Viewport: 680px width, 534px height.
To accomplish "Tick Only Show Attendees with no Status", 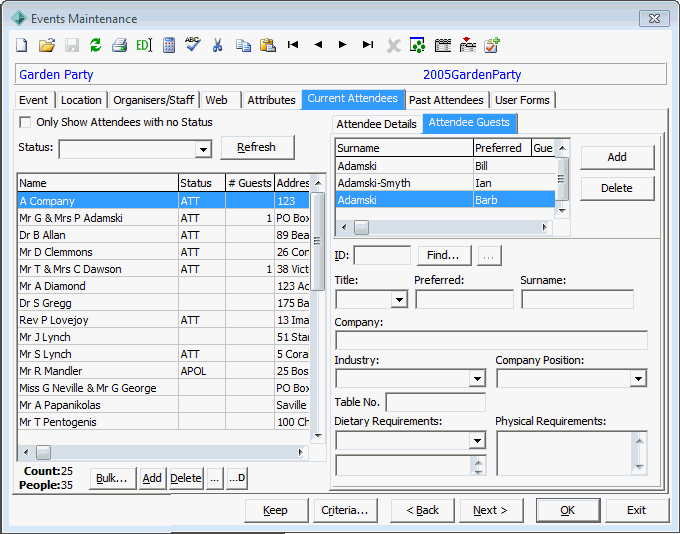I will (x=25, y=122).
